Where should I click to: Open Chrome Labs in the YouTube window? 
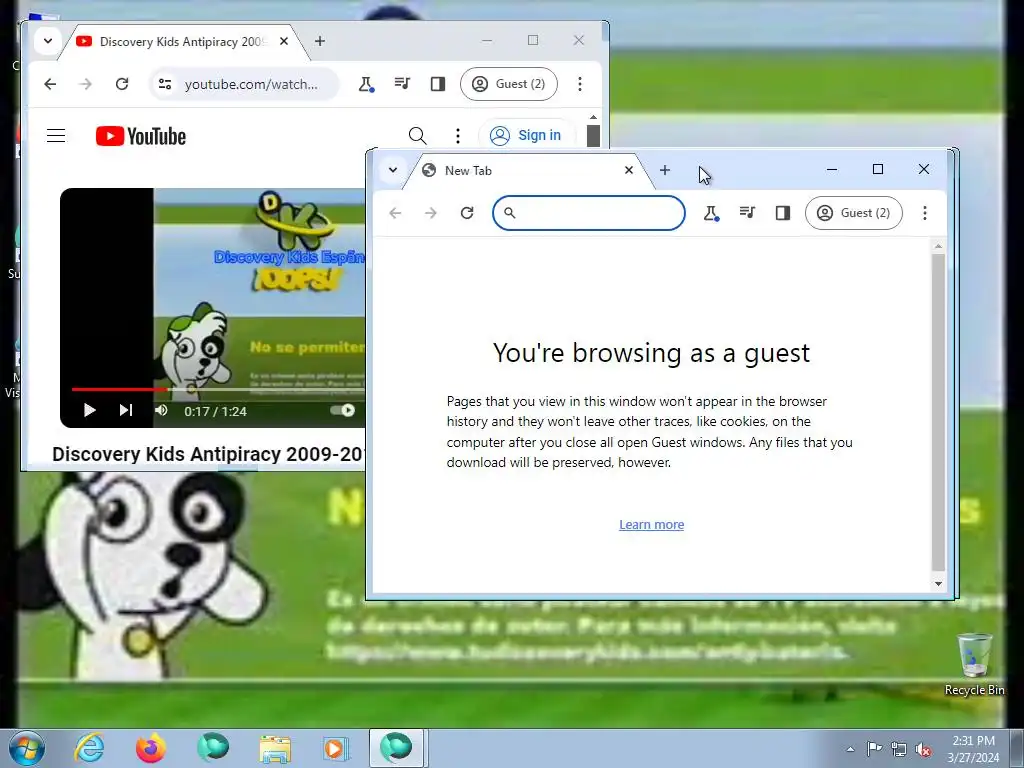366,84
